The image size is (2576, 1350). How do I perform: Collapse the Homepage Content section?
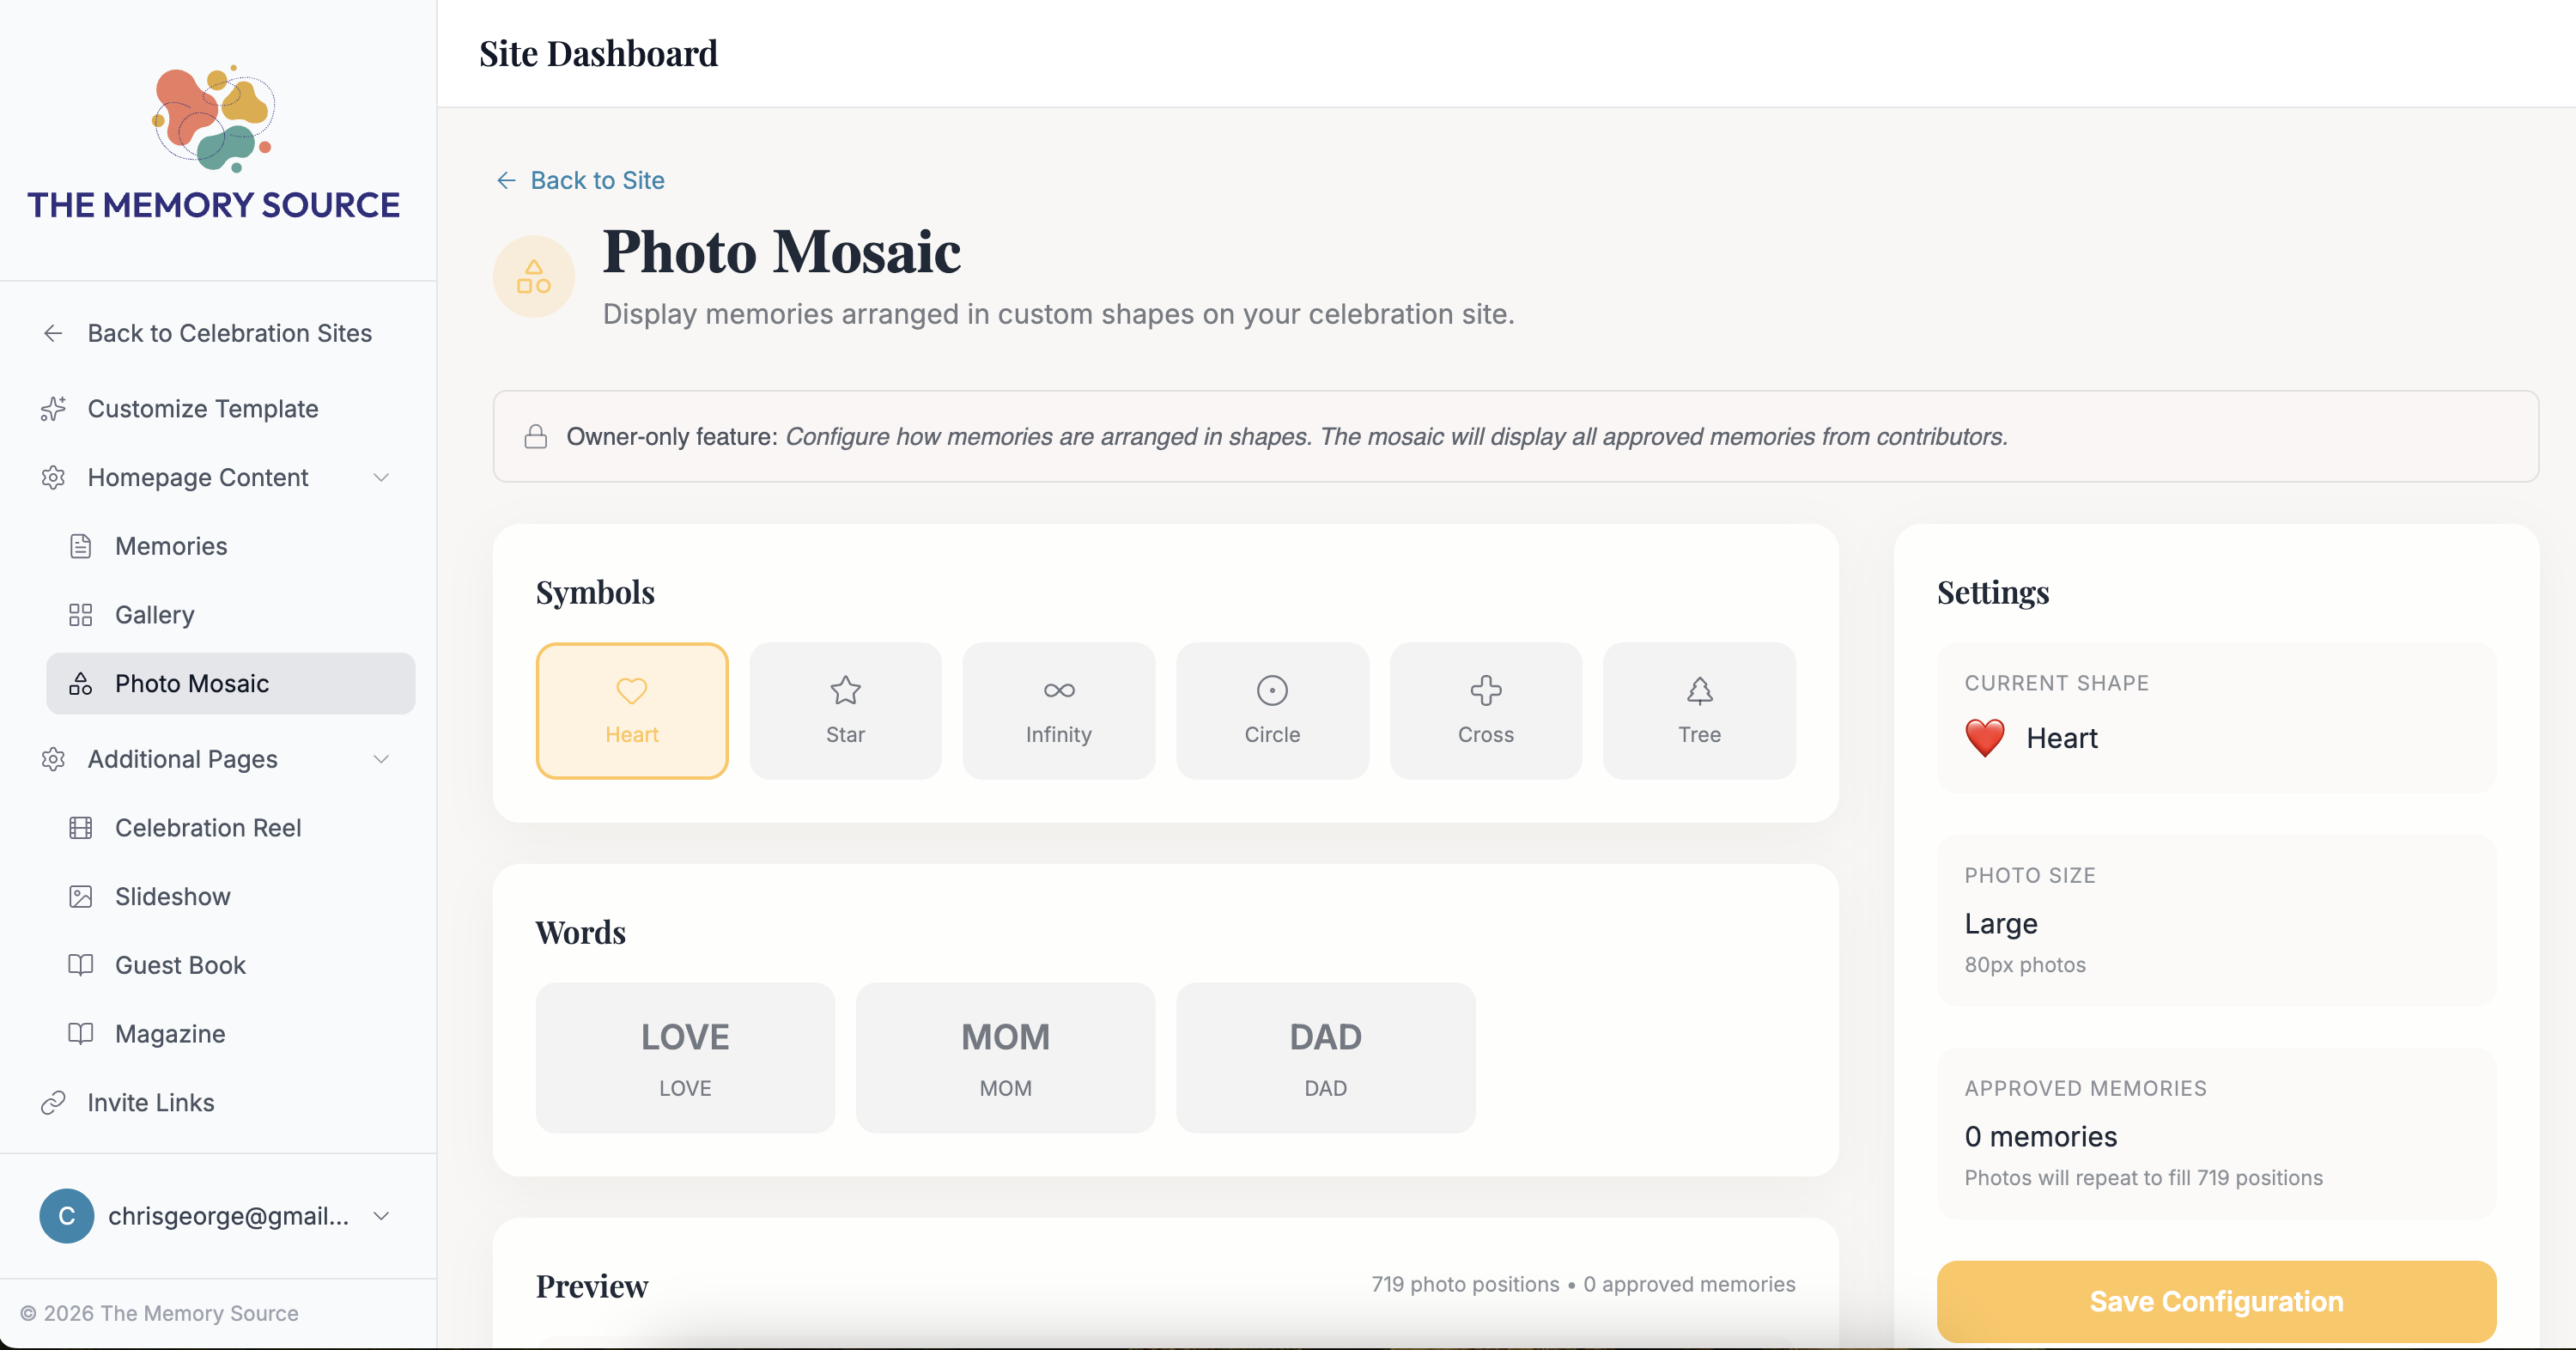click(381, 477)
